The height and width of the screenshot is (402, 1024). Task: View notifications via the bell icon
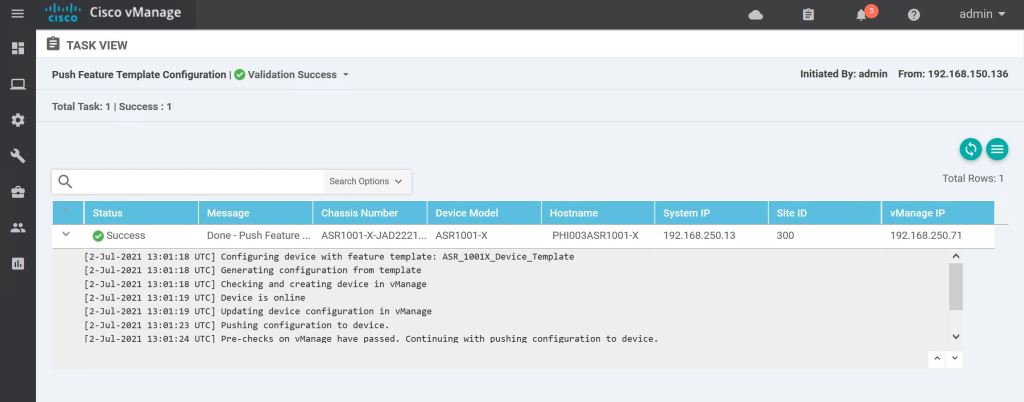(861, 15)
